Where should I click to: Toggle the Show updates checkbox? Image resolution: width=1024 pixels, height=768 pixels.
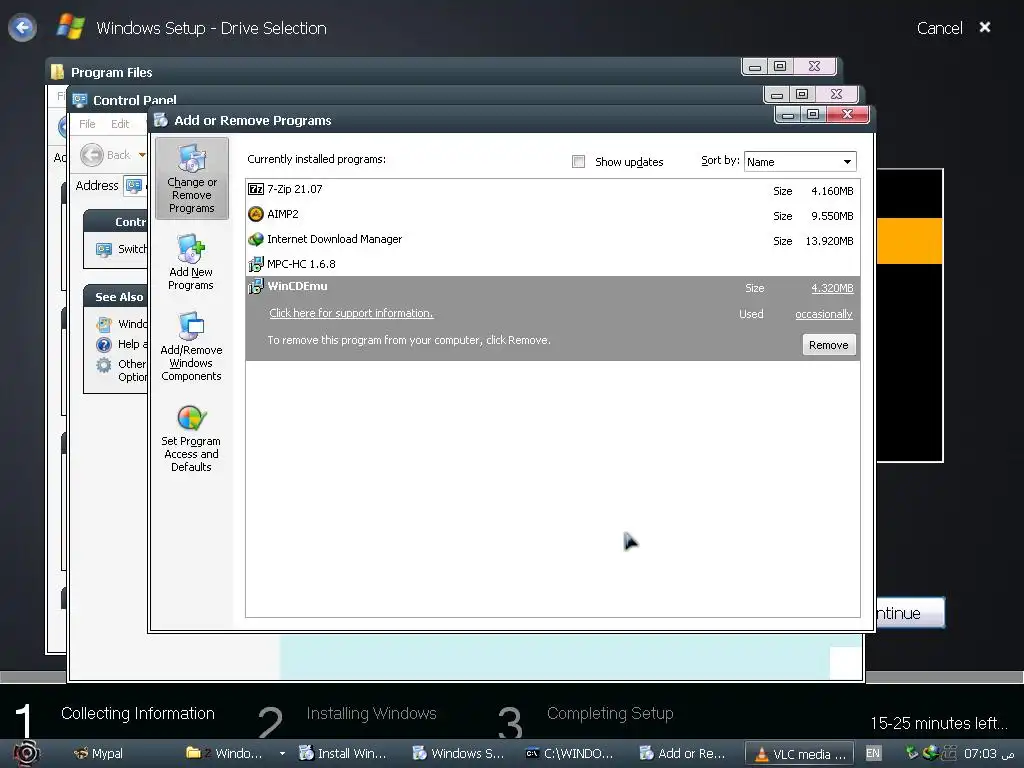pos(578,161)
